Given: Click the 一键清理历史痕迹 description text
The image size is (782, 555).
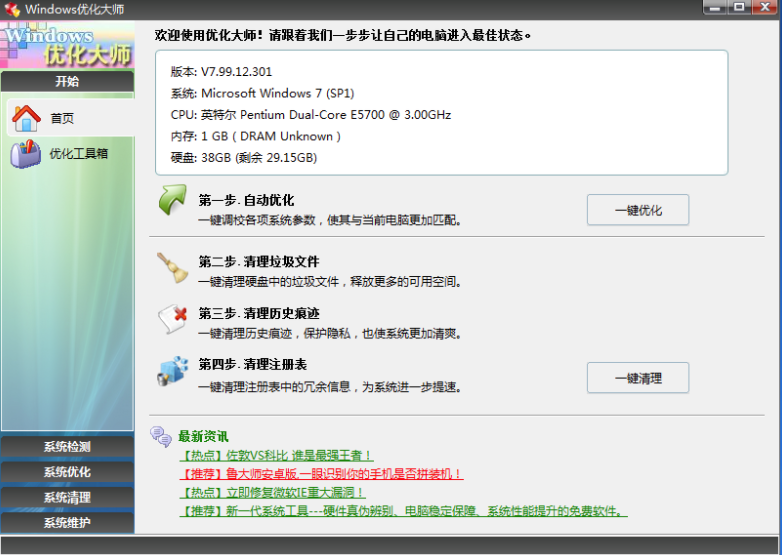Looking at the screenshot, I should [329, 334].
